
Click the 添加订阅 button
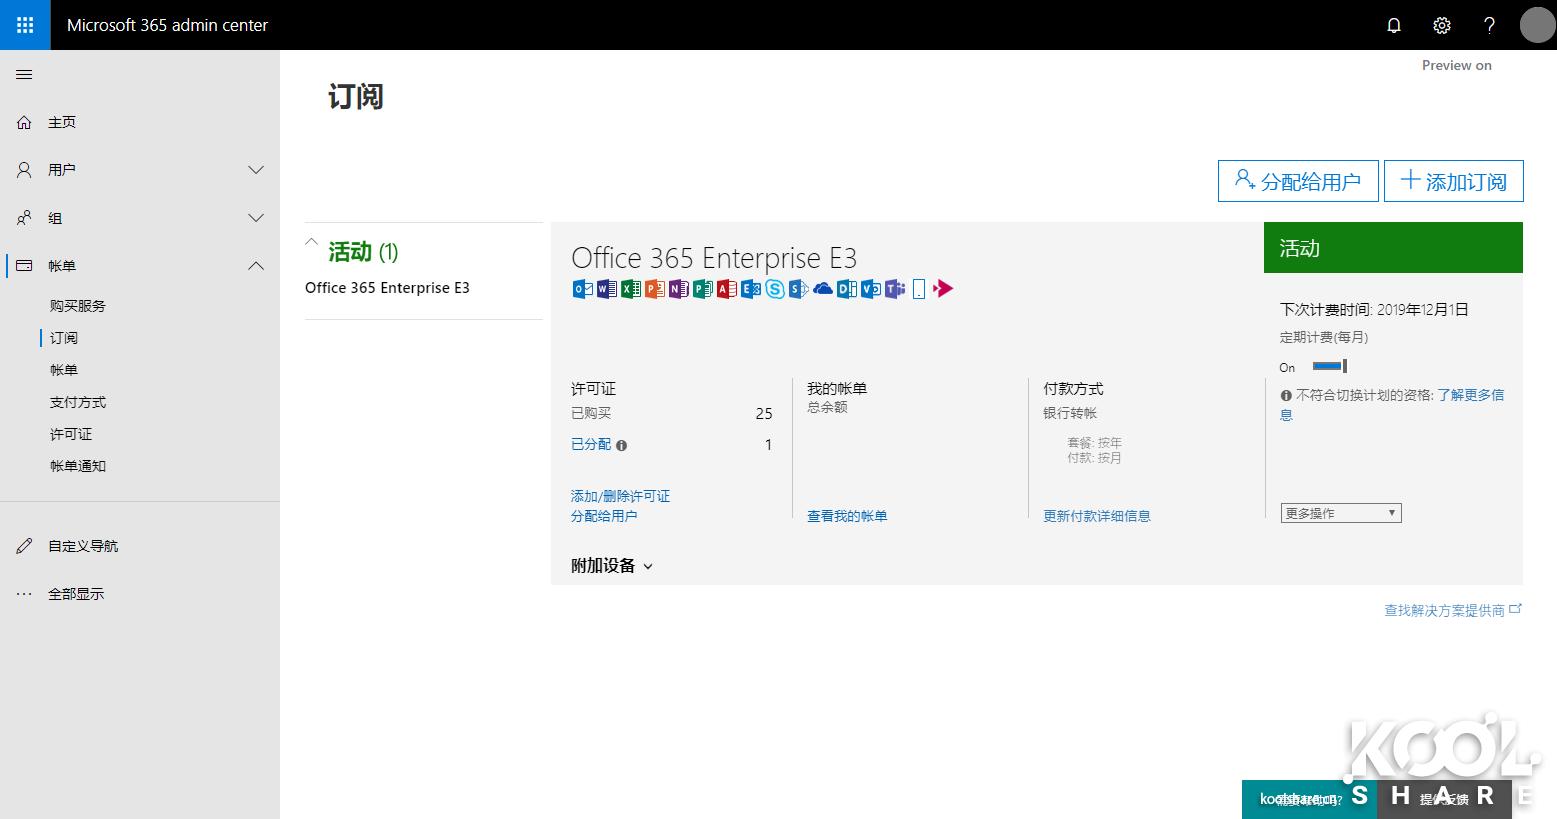pyautogui.click(x=1453, y=181)
